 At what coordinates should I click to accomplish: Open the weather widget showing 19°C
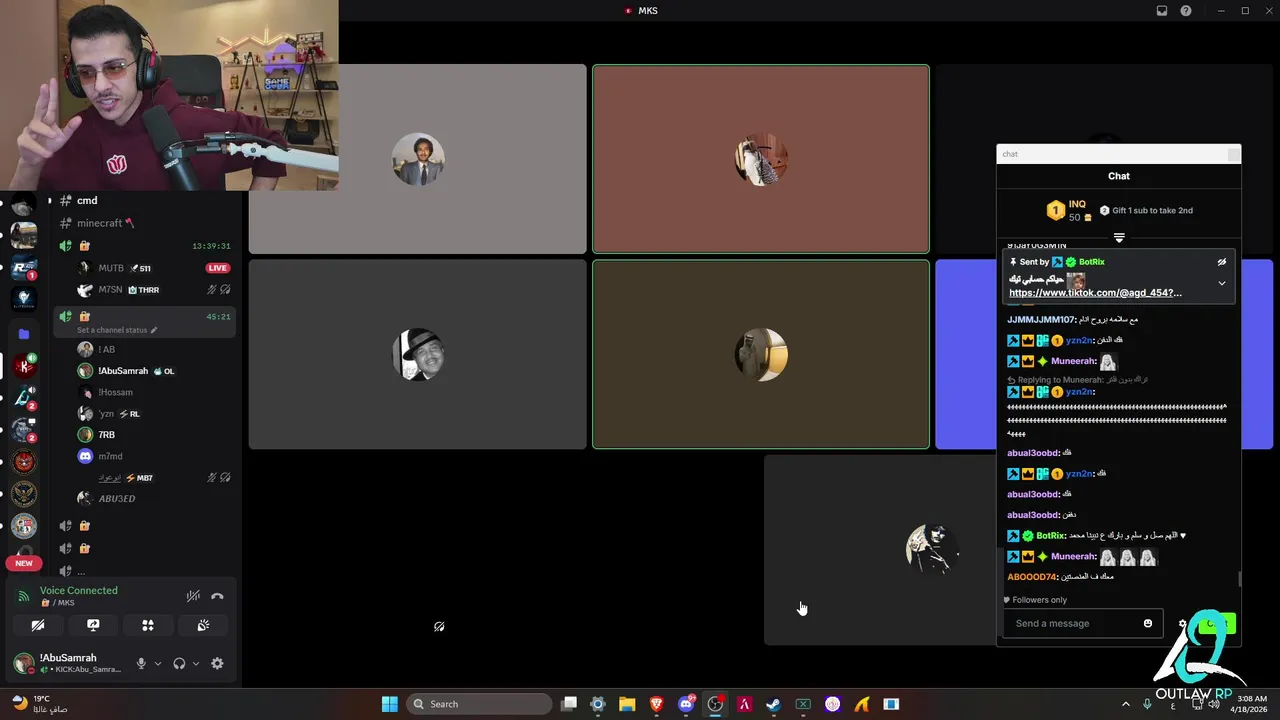(40, 704)
